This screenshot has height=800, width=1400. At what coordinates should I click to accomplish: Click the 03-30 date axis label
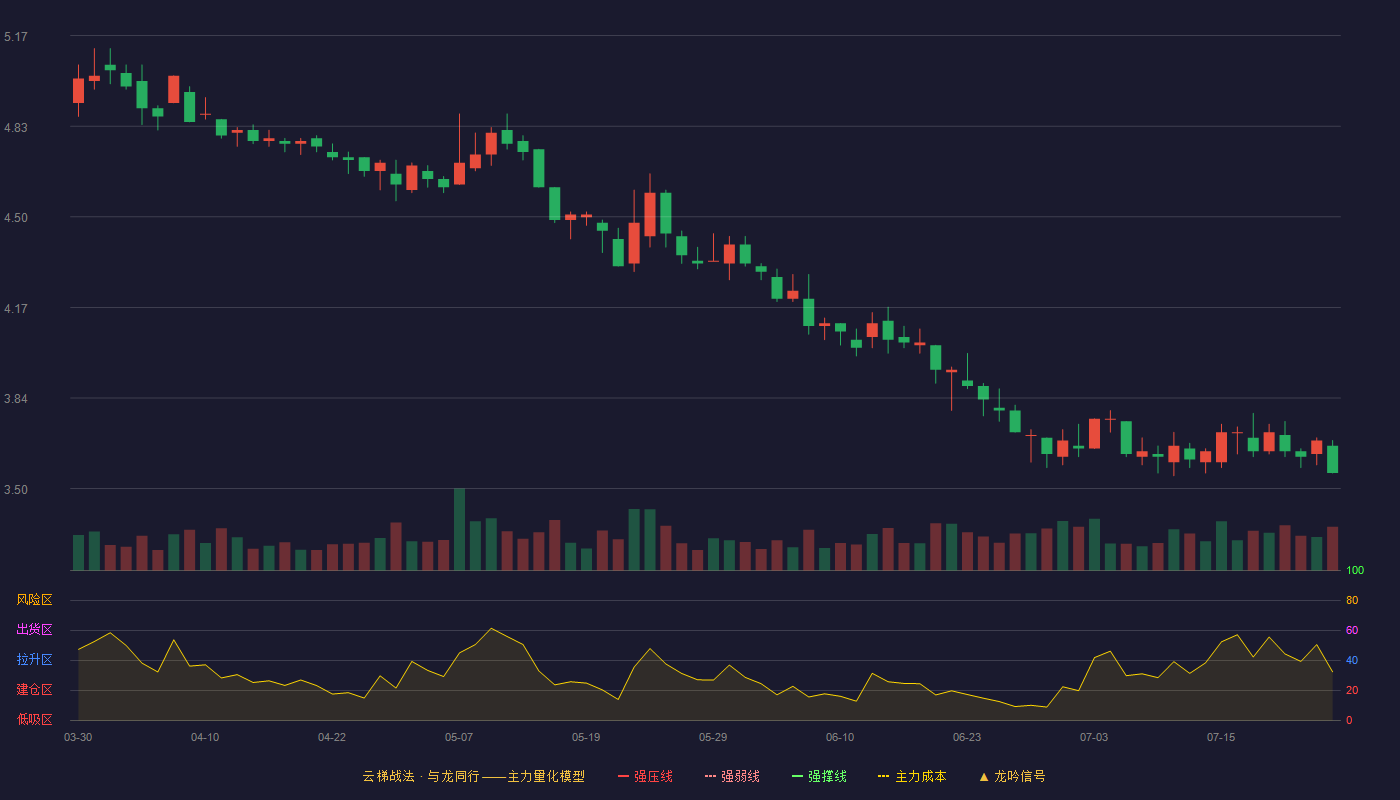78,737
